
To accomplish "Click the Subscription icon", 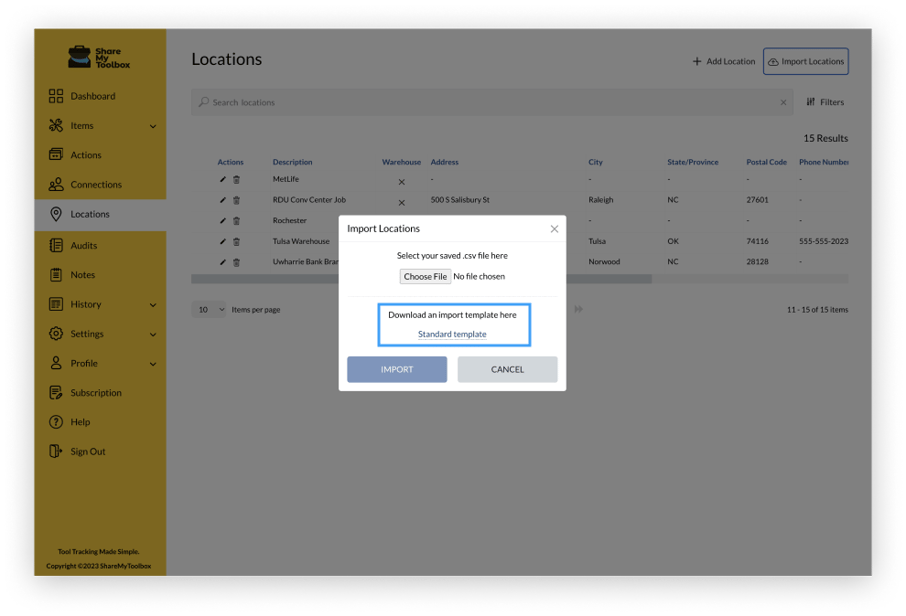I will tap(56, 393).
